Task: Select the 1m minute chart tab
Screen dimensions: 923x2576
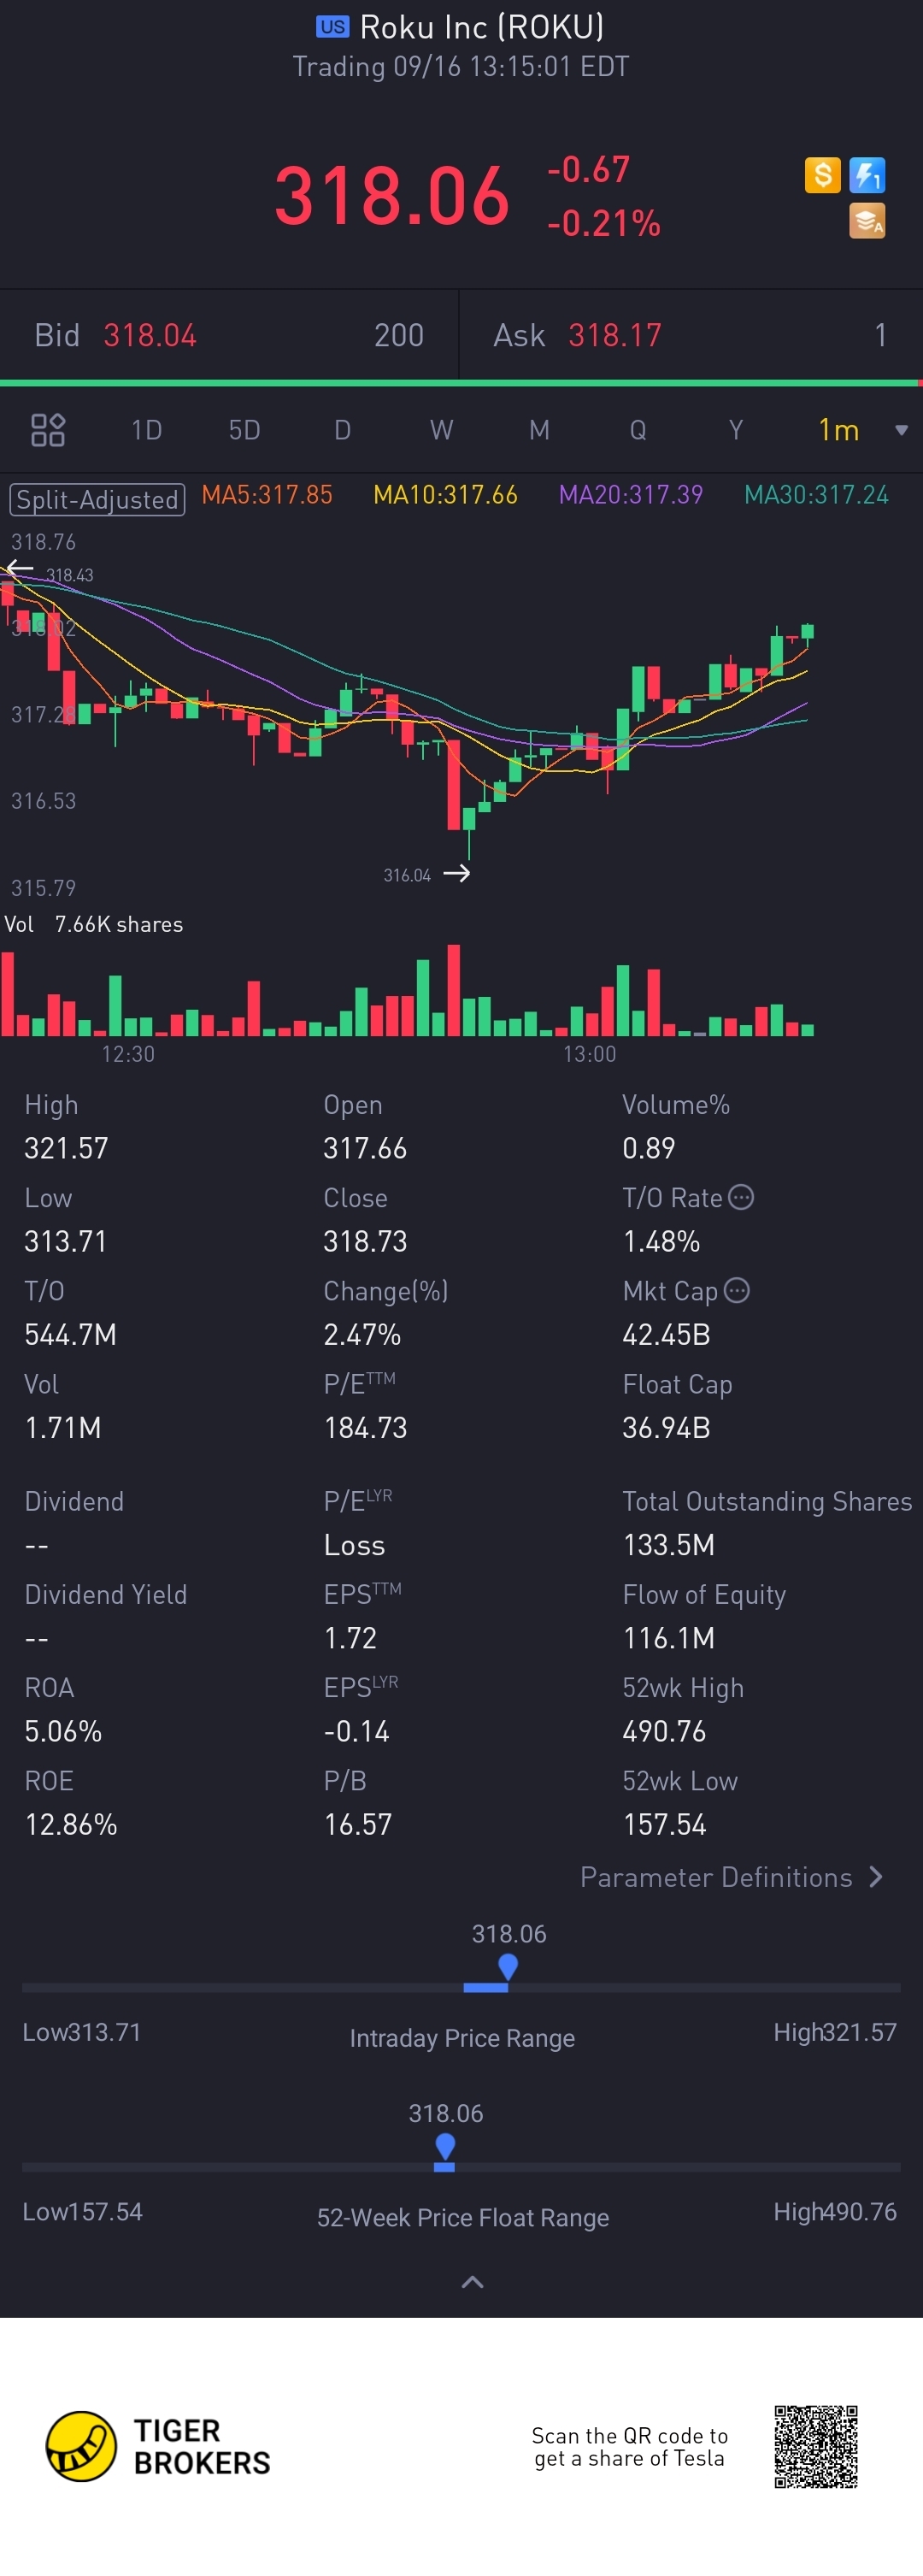Action: (838, 430)
